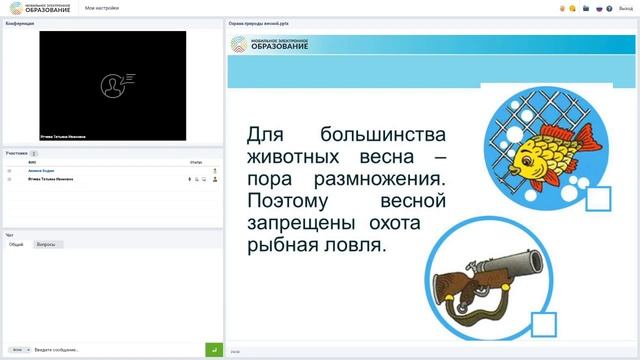The width and height of the screenshot is (640, 360).
Task: Toggle the microphone icon for Татьяна Ивановна
Action: point(189,179)
